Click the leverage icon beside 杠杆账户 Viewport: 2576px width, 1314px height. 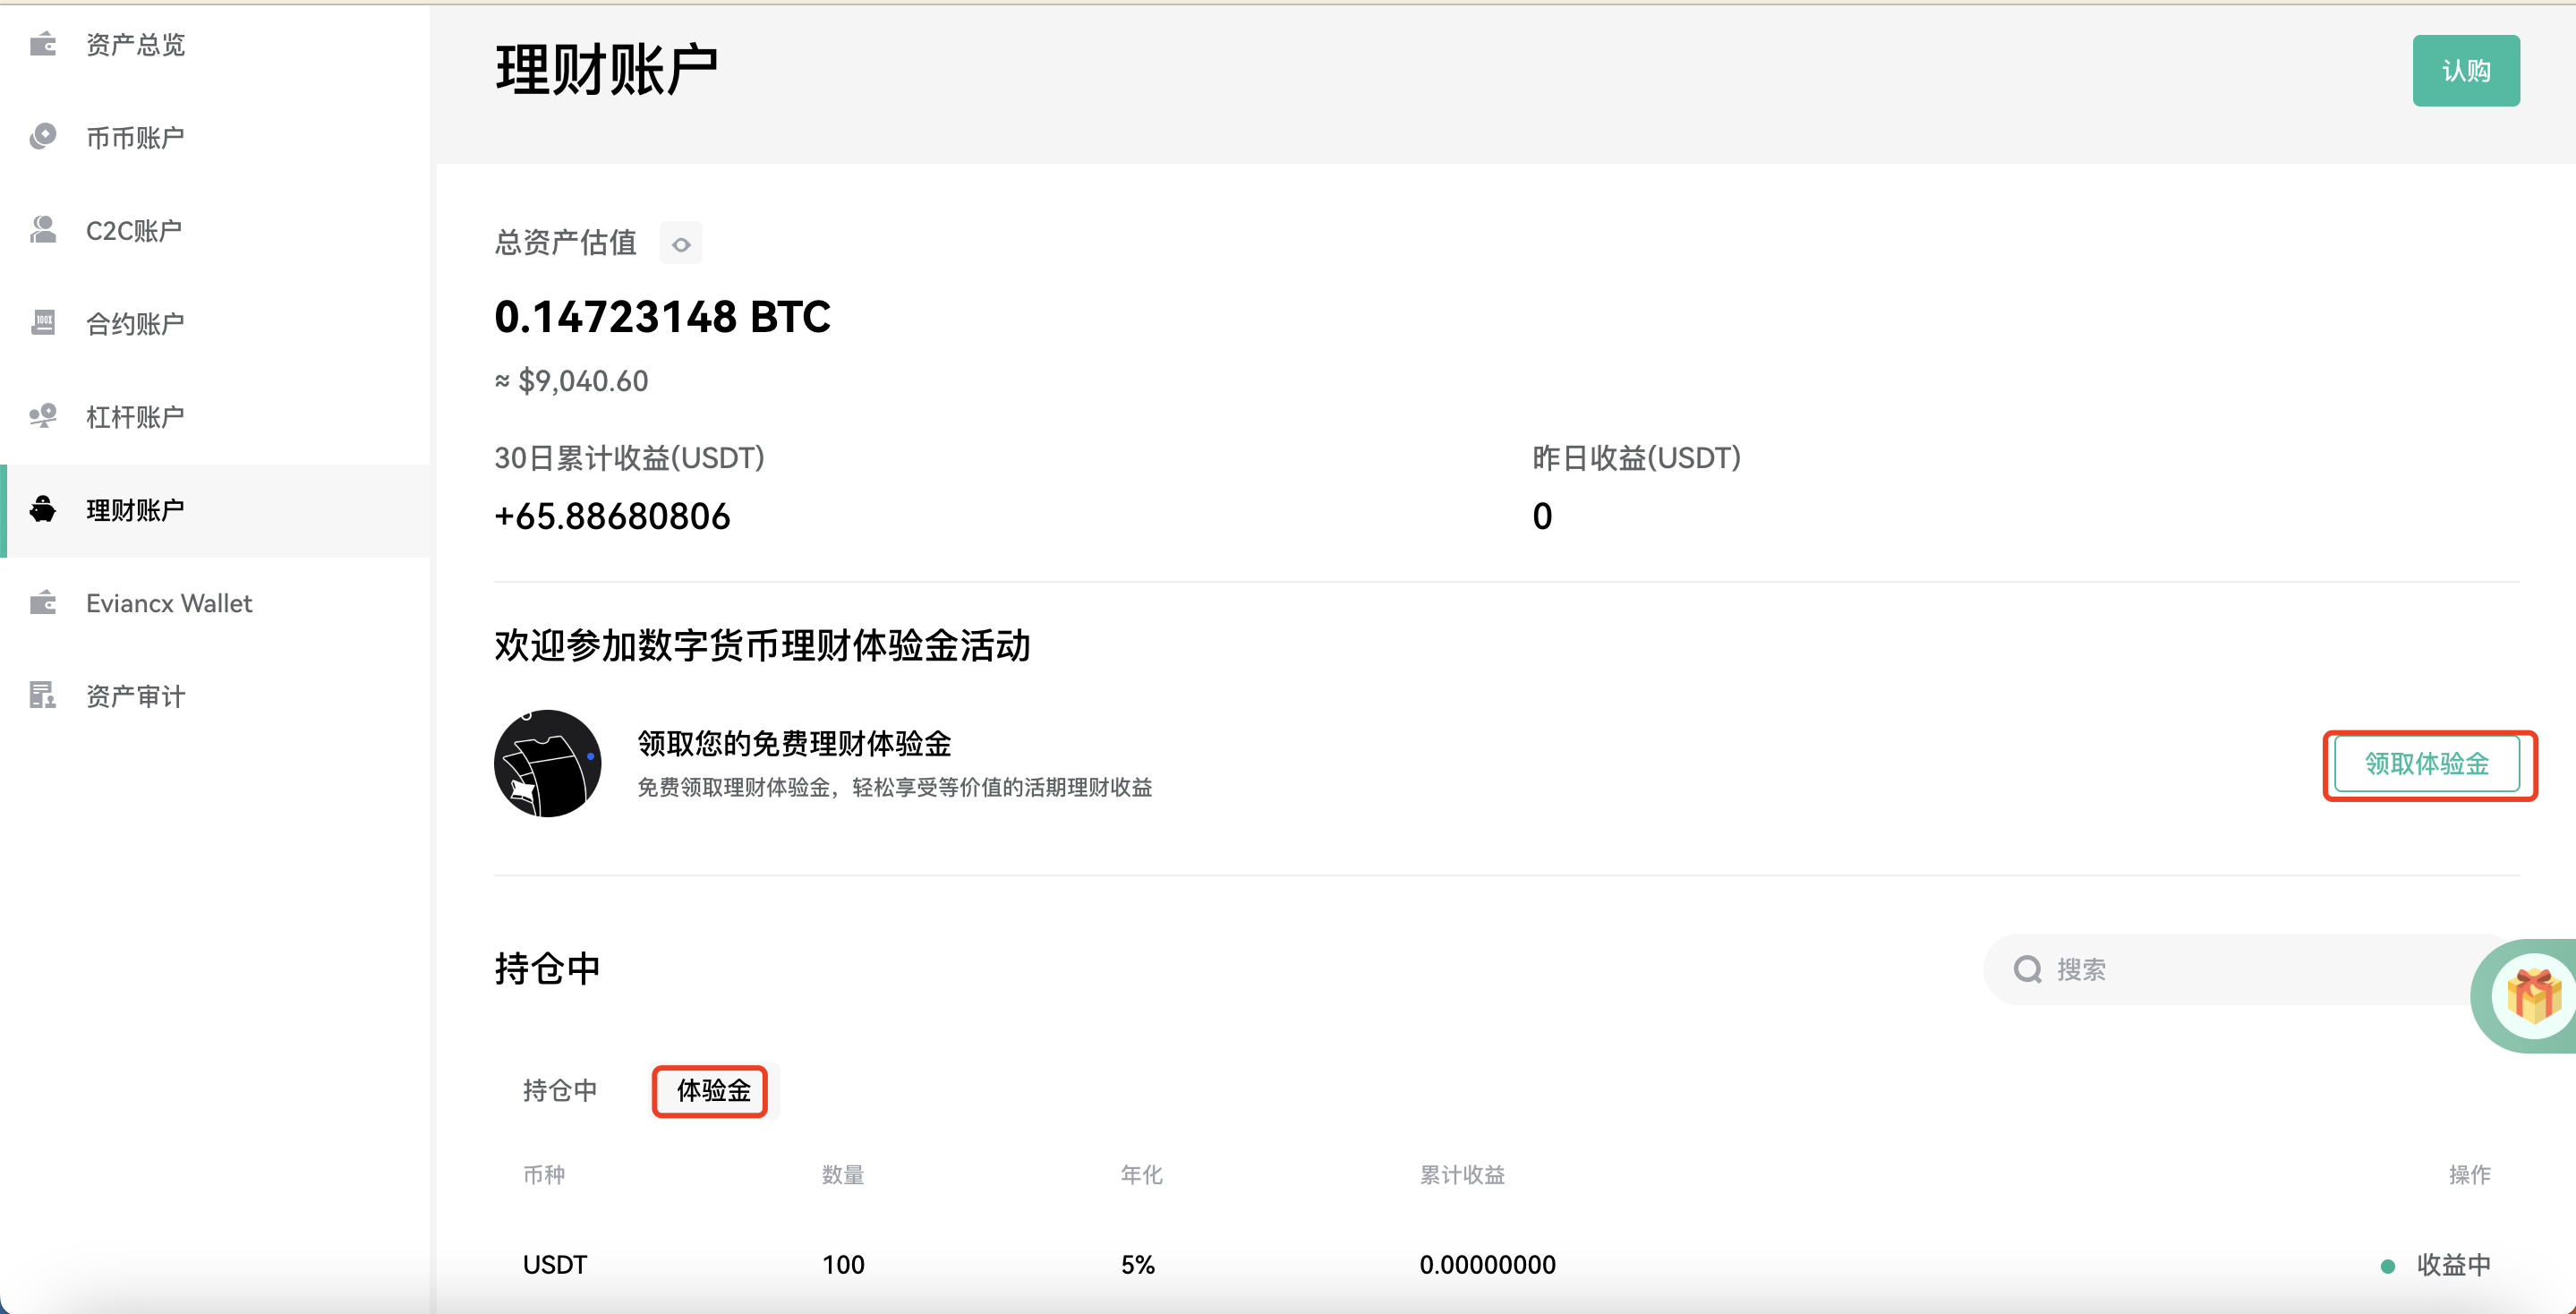pyautogui.click(x=43, y=416)
